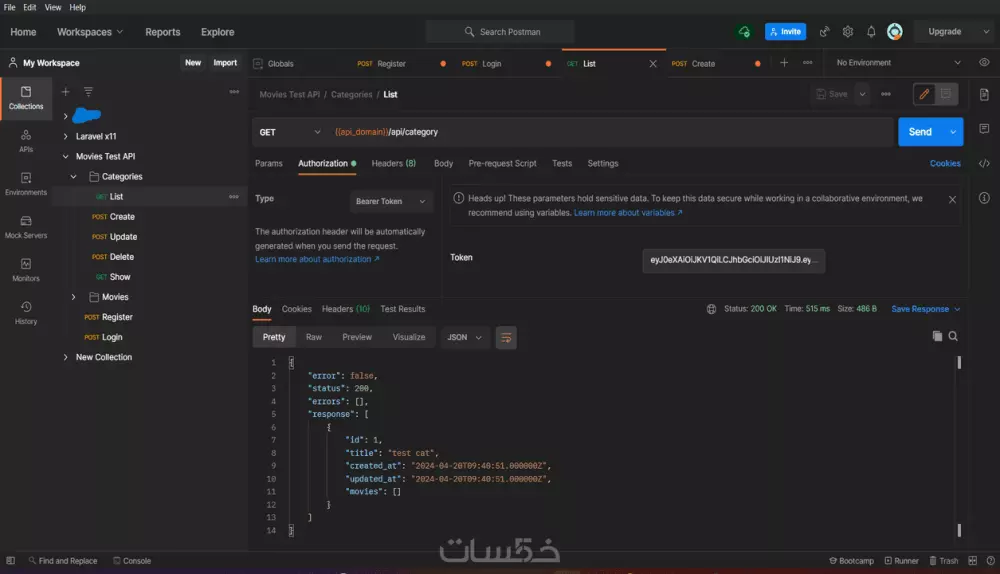This screenshot has height=574, width=1000.
Task: Open the Pre-request Script tab
Action: [x=503, y=163]
